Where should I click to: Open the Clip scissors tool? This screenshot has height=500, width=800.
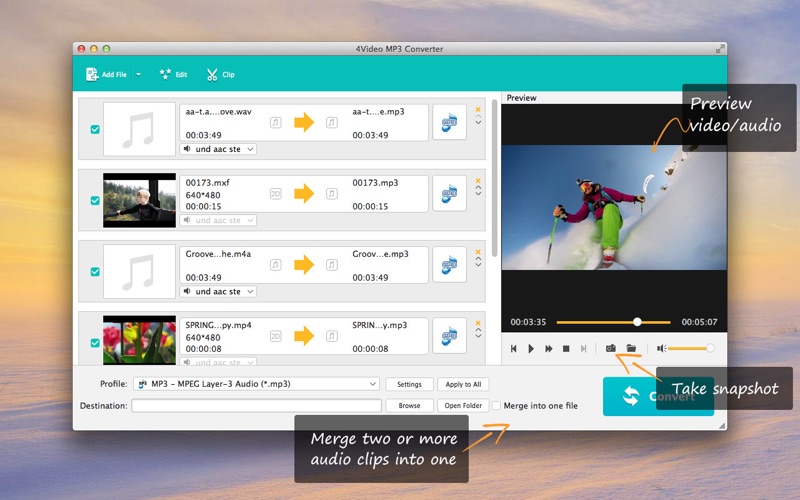point(220,74)
